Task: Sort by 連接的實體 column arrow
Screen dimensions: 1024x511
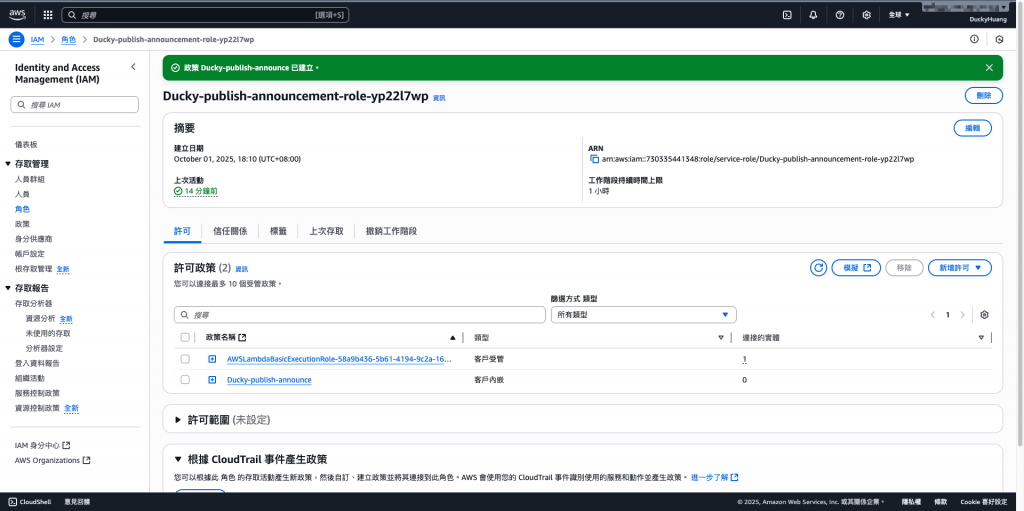Action: coord(981,338)
